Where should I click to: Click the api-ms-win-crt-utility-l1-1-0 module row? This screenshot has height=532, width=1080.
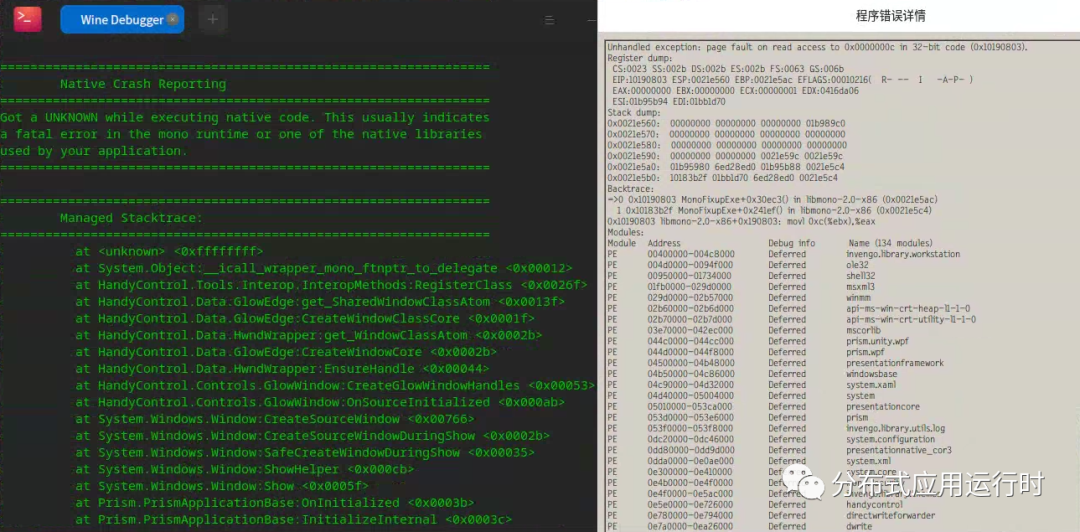pyautogui.click(x=791, y=320)
